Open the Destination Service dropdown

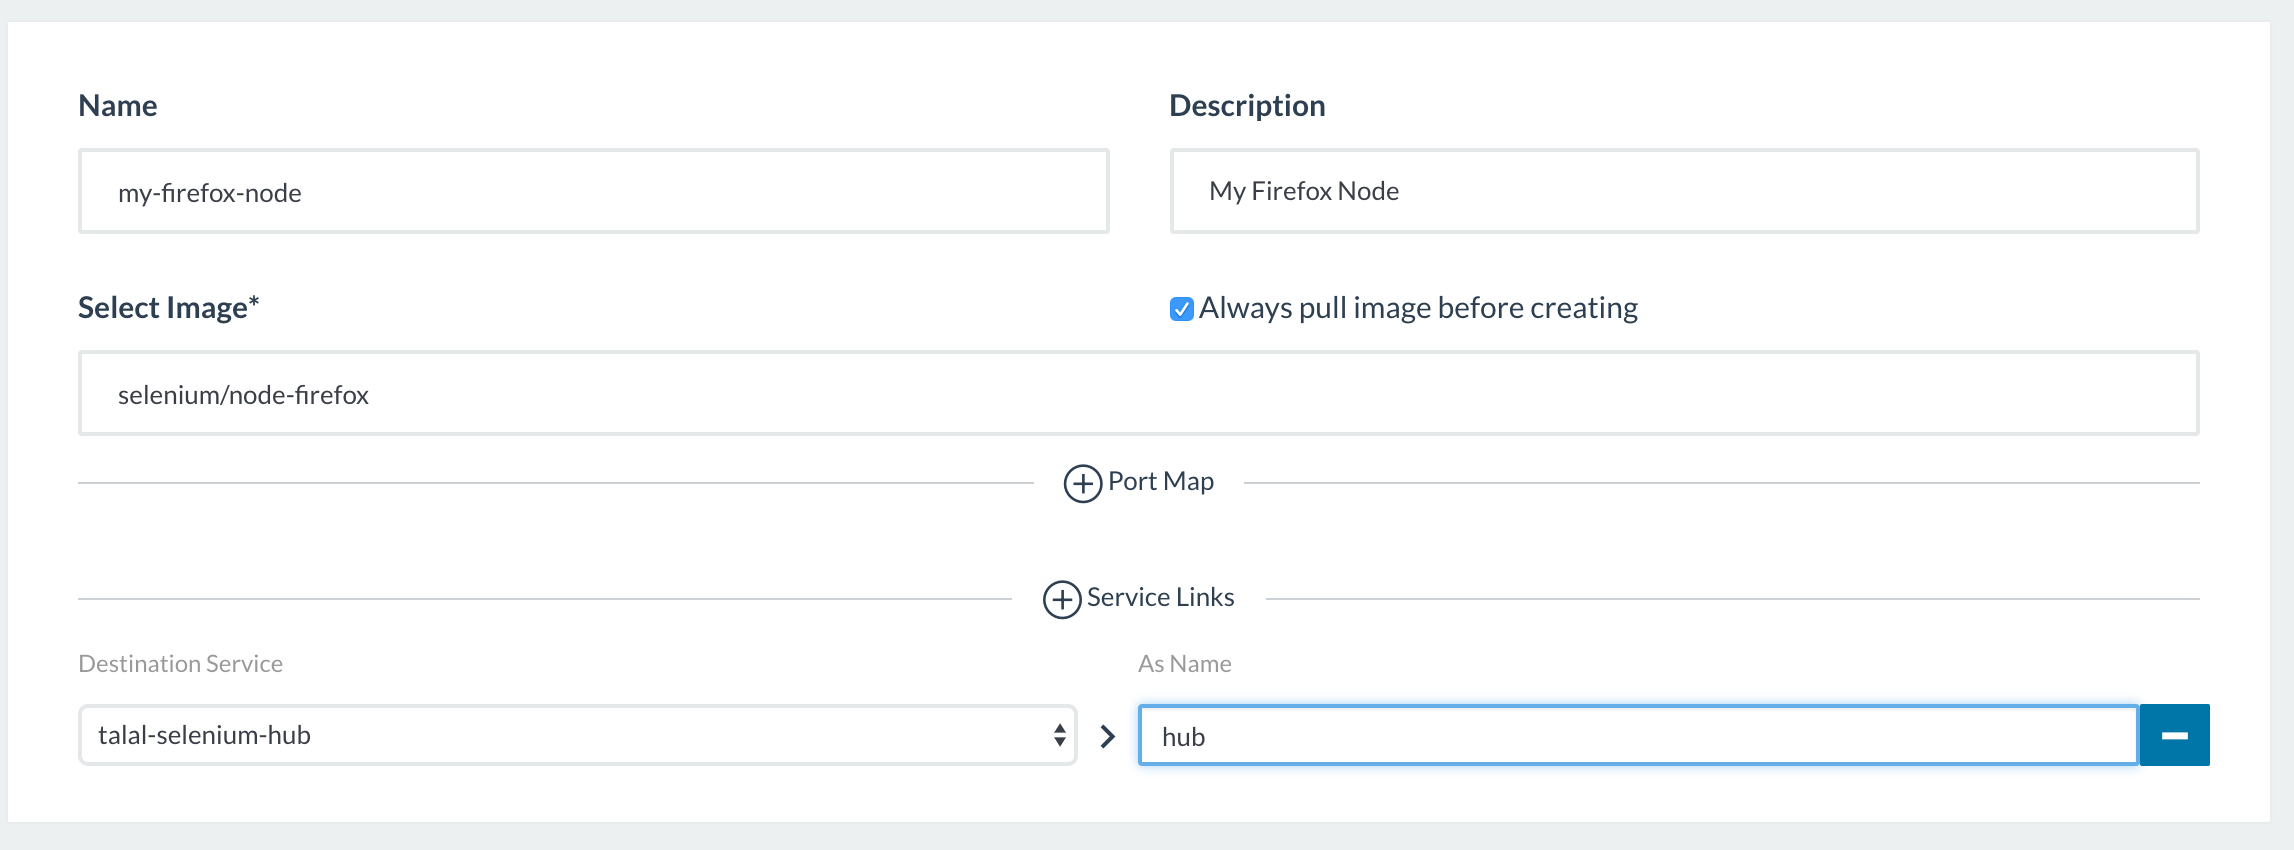pos(576,735)
